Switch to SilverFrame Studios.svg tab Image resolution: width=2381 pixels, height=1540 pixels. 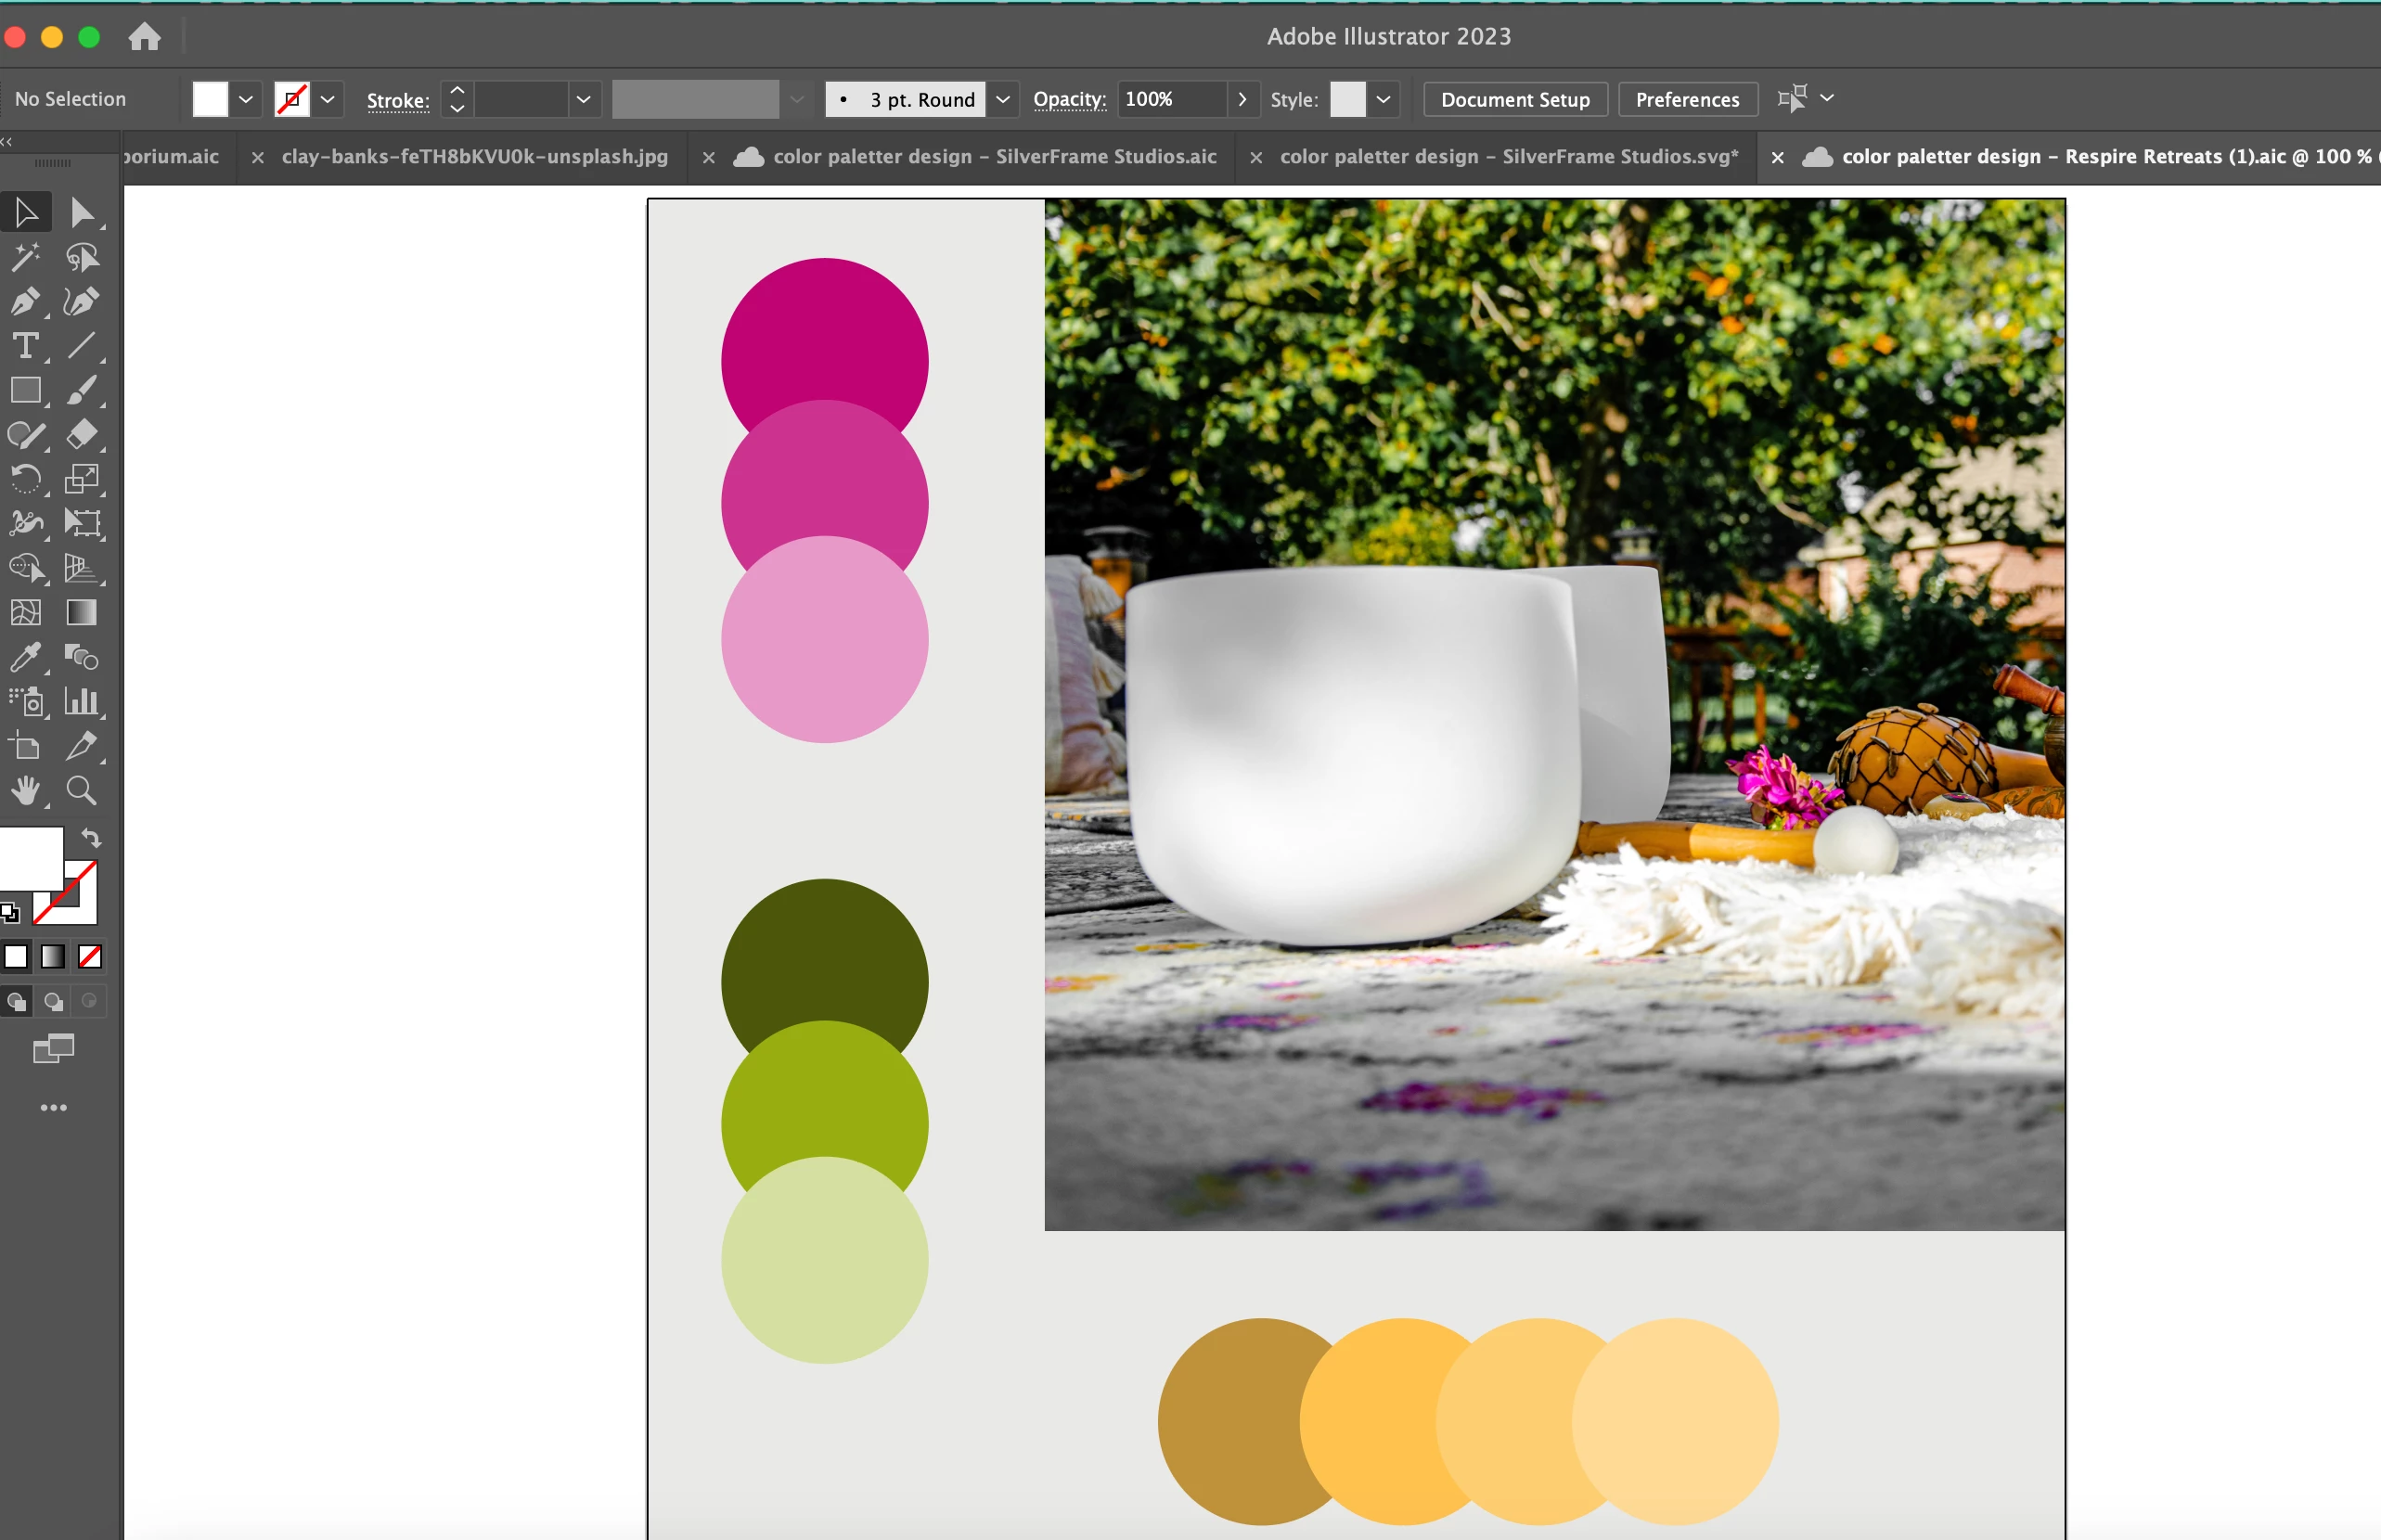coord(1508,157)
